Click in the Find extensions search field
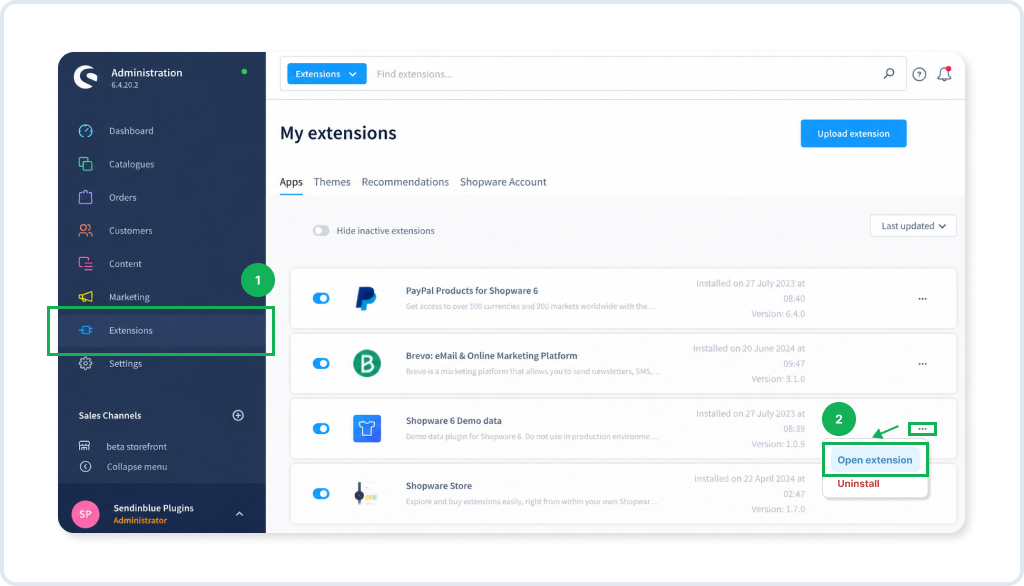Screen dimensions: 1024x586 (624, 74)
